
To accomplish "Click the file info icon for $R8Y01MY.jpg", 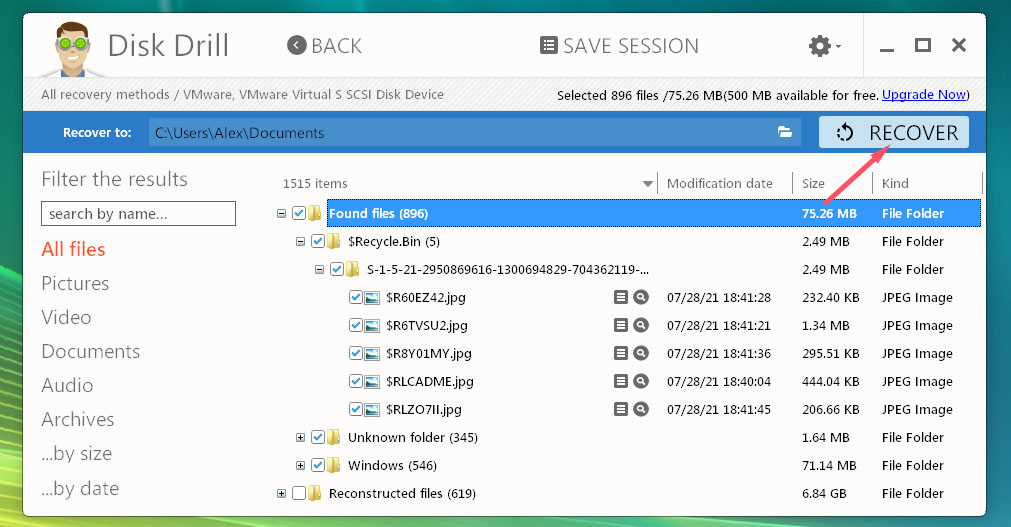I will (621, 353).
